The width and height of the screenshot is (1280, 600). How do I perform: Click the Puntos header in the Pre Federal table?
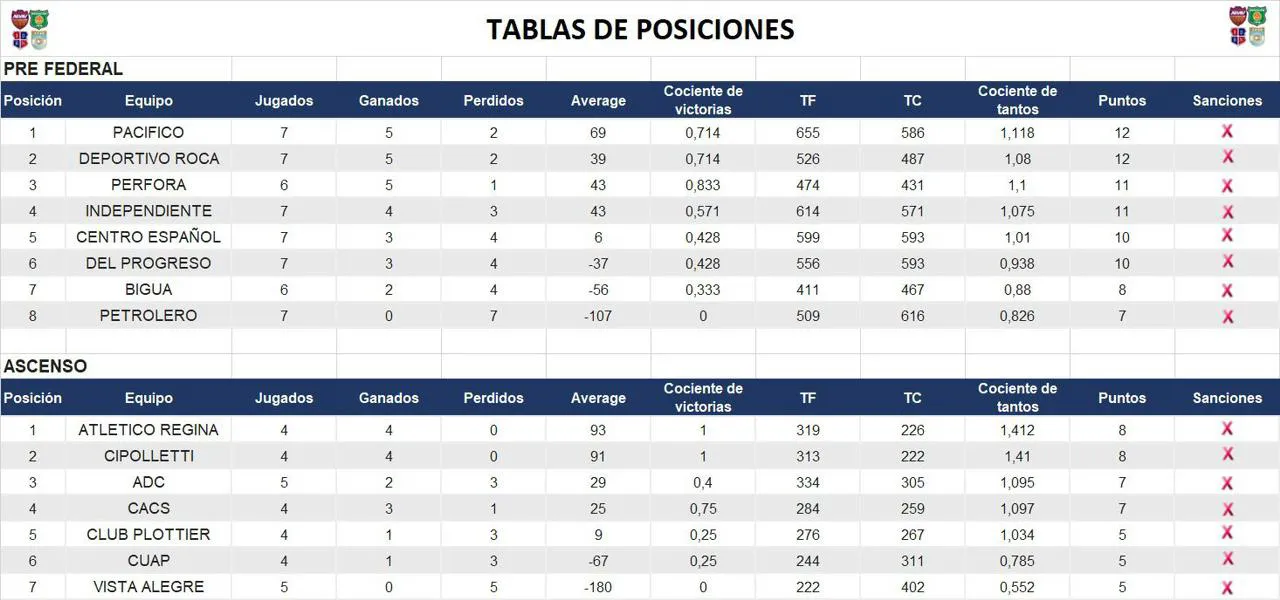coord(1122,100)
